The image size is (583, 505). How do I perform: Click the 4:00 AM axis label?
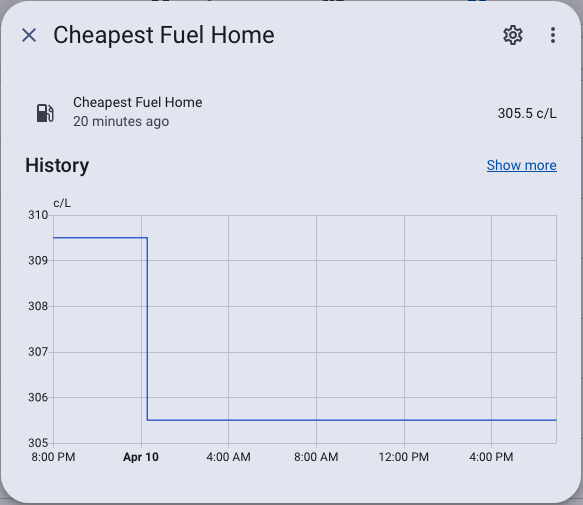(228, 457)
